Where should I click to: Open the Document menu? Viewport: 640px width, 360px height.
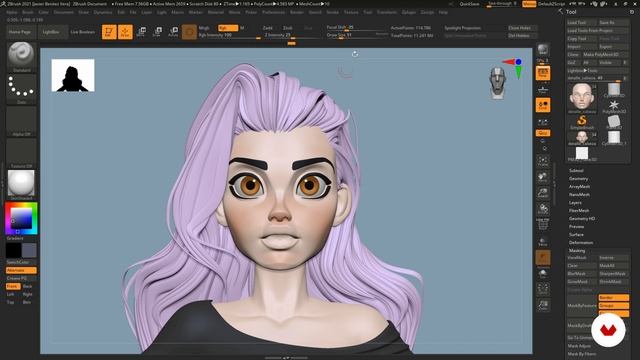point(64,12)
